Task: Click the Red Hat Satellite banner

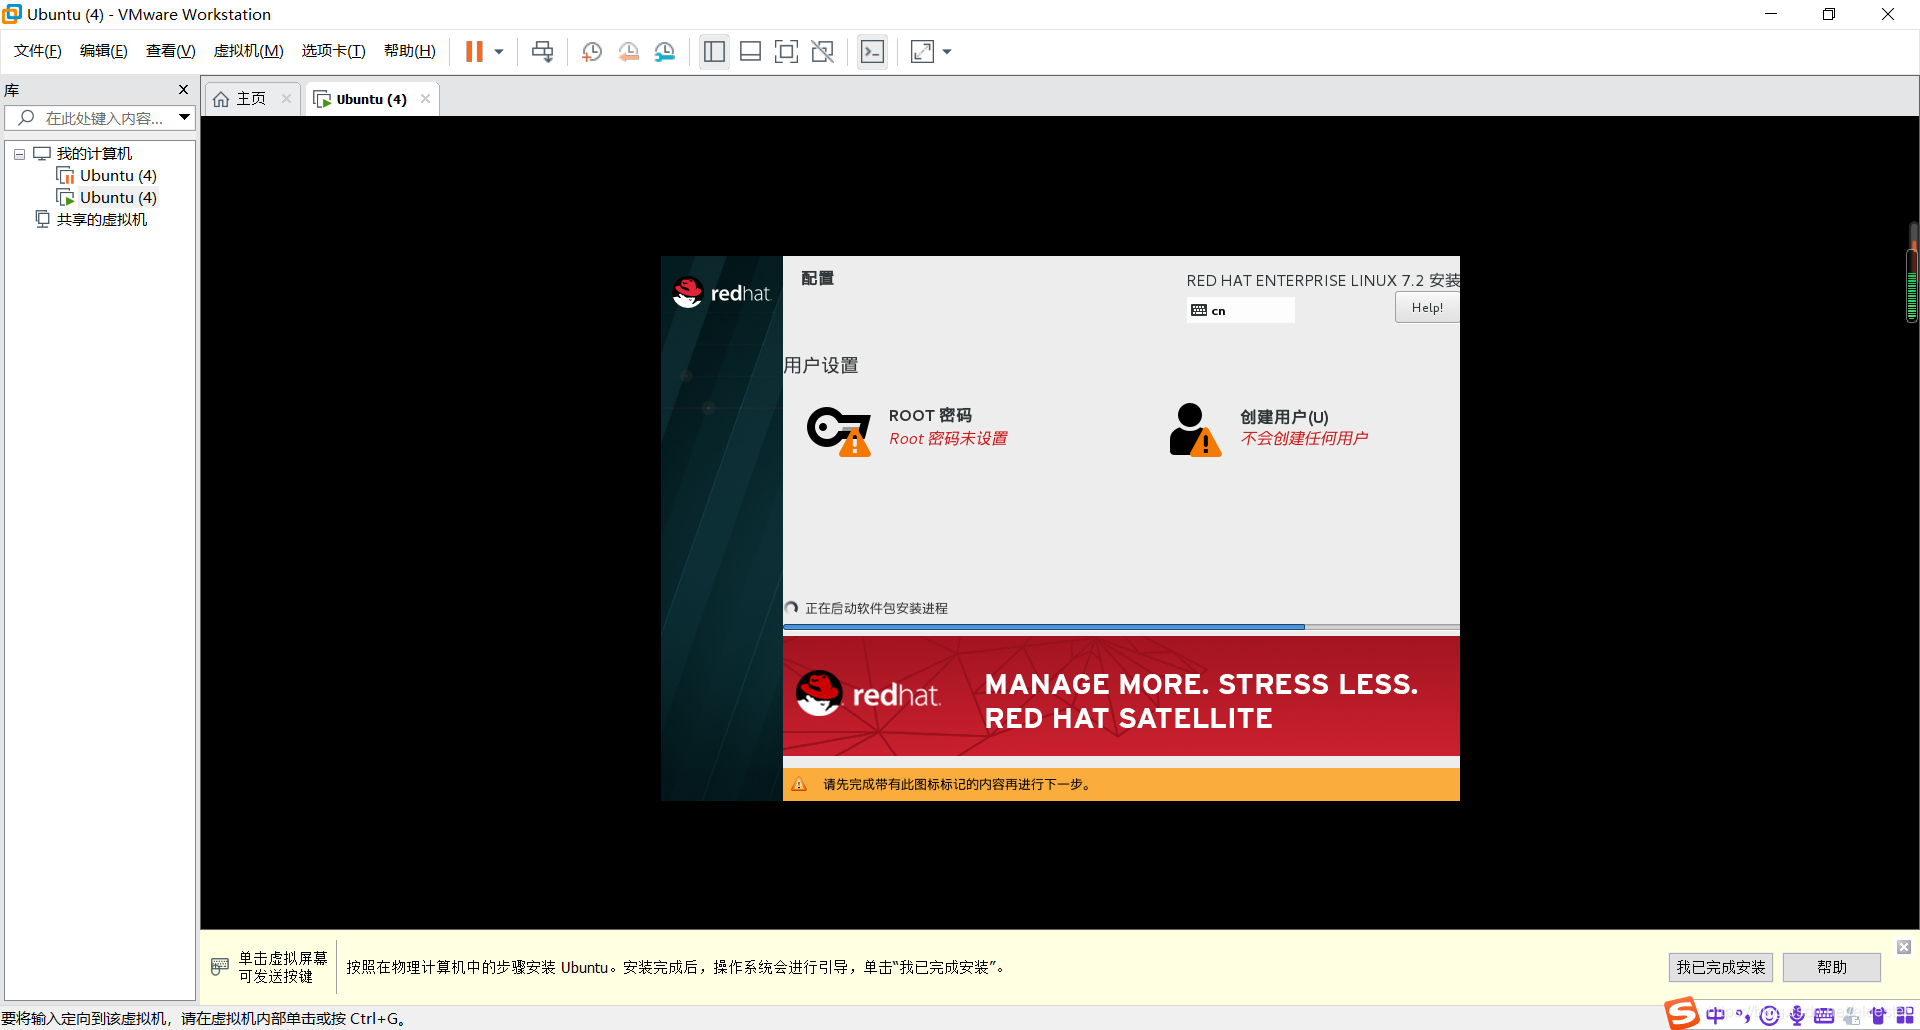Action: click(x=1121, y=697)
